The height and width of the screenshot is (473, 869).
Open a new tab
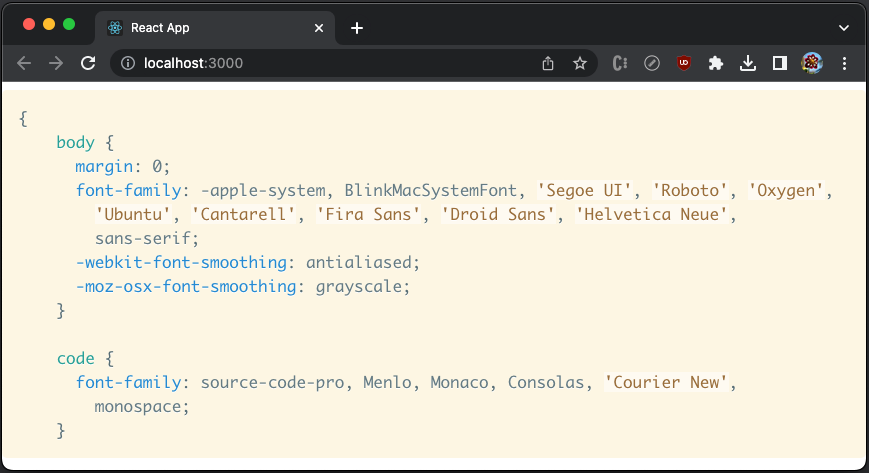click(x=357, y=28)
